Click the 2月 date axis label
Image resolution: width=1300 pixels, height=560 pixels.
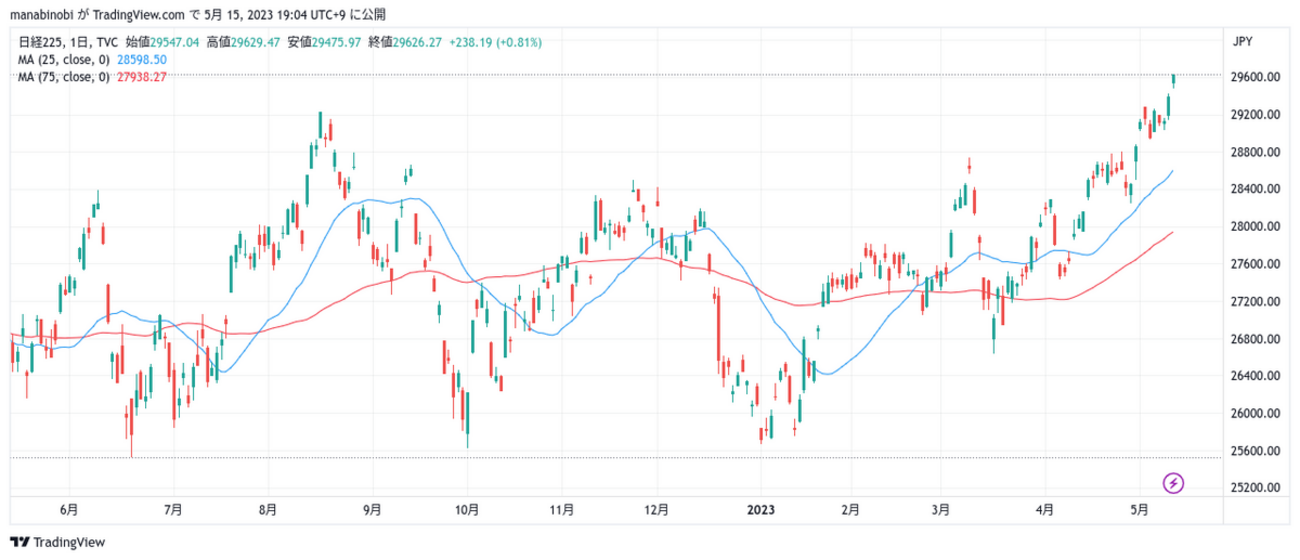pyautogui.click(x=851, y=509)
